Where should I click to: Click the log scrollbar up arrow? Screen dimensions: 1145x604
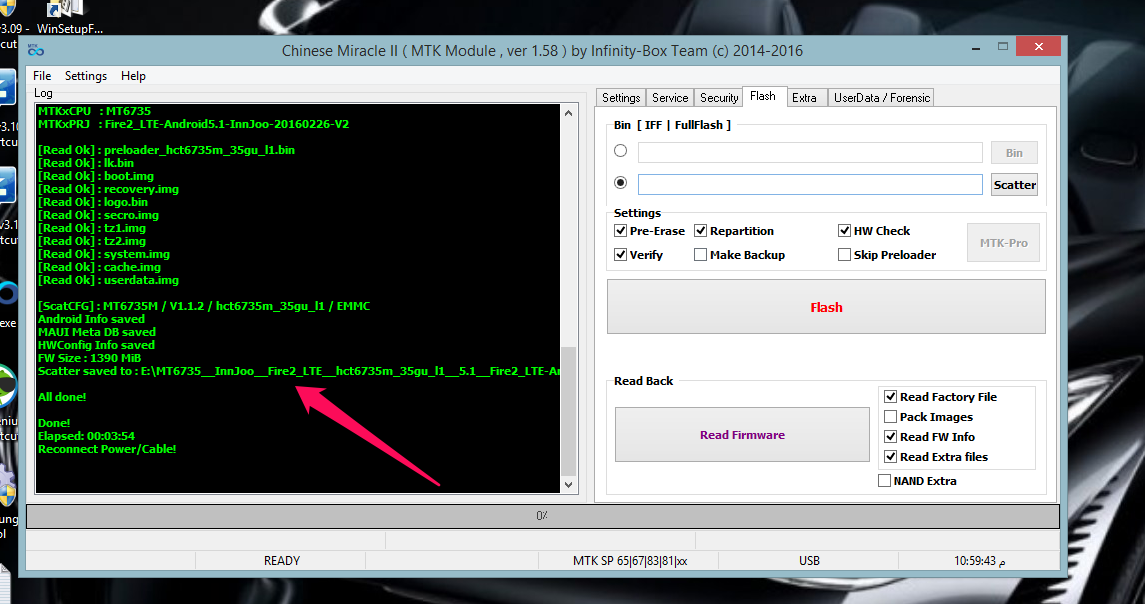[x=569, y=113]
